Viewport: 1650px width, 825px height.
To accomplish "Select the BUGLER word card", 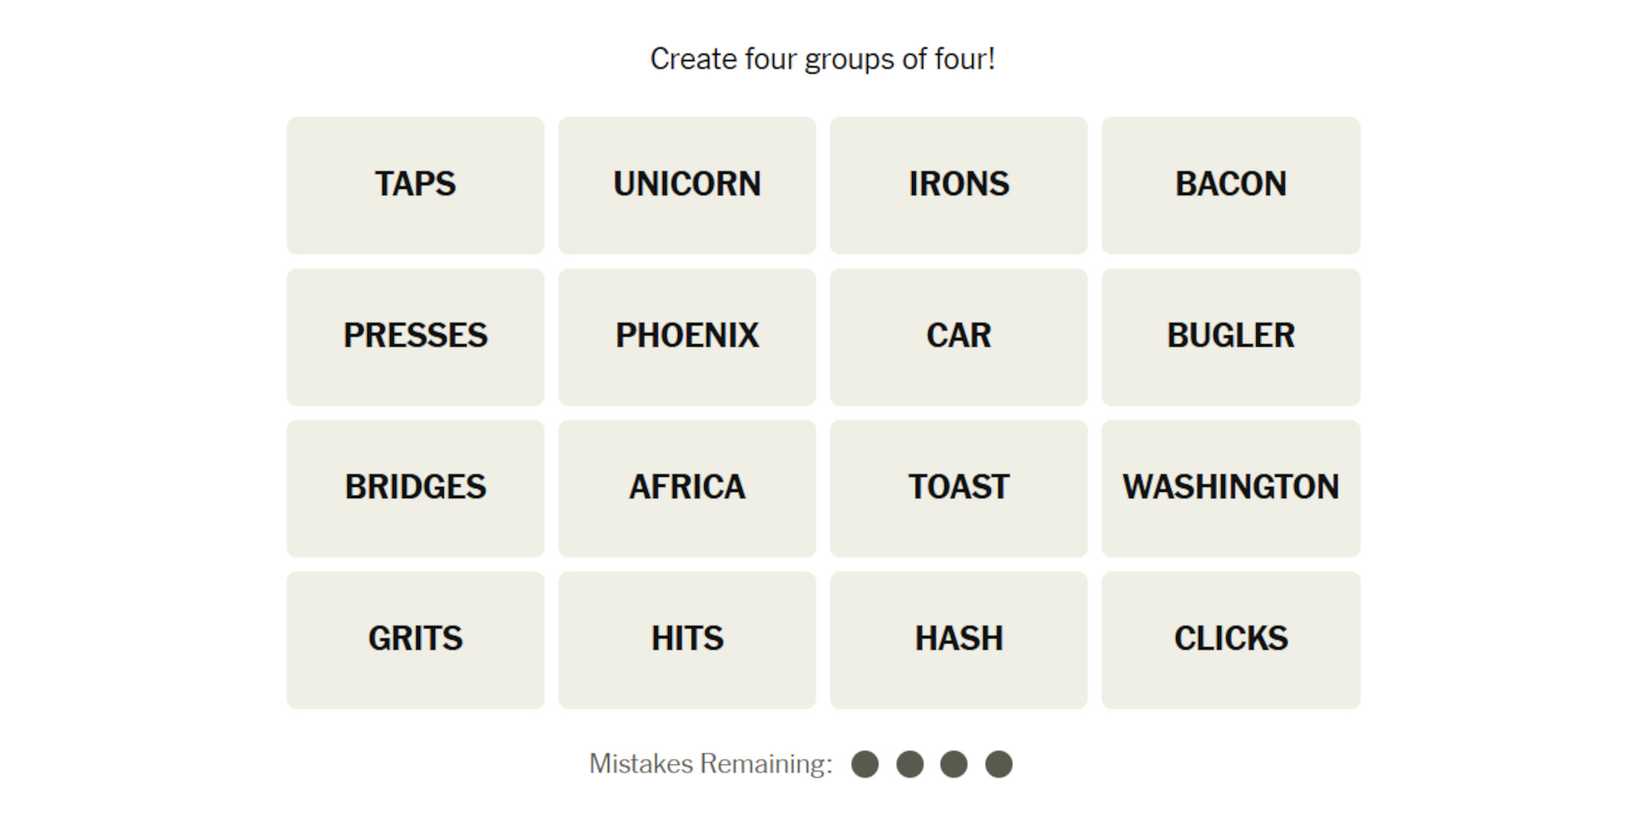I will 1230,336.
